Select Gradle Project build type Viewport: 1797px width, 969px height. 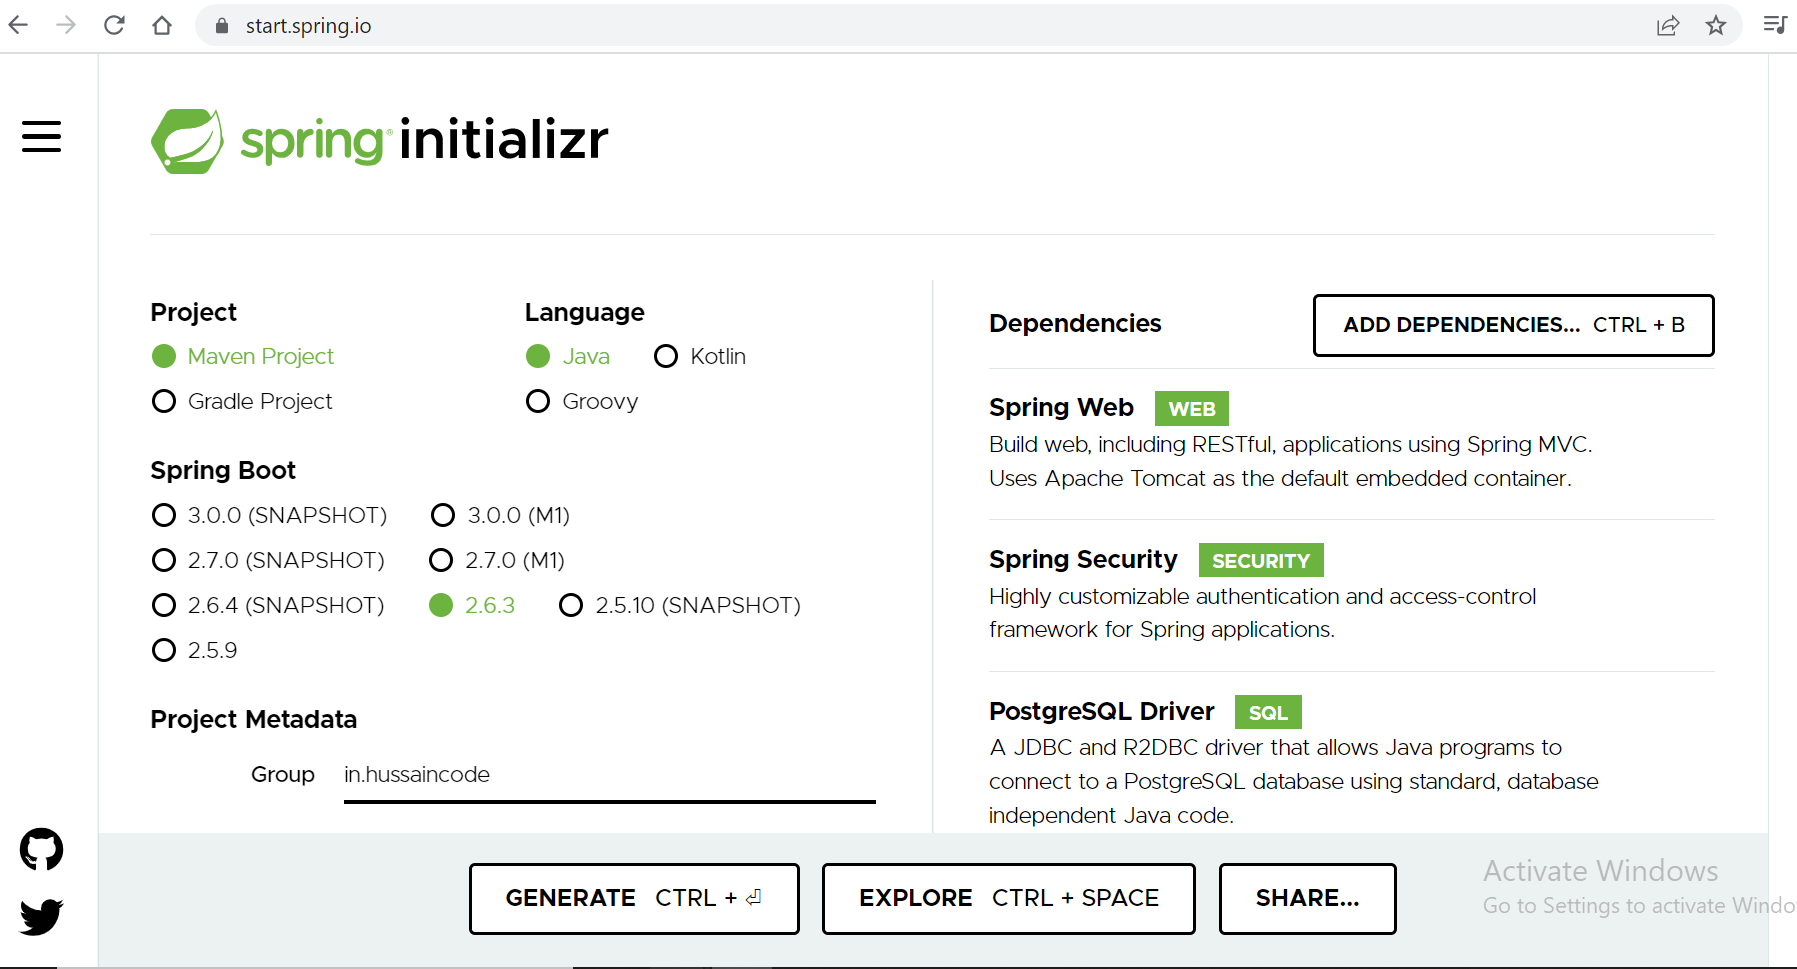(x=163, y=401)
